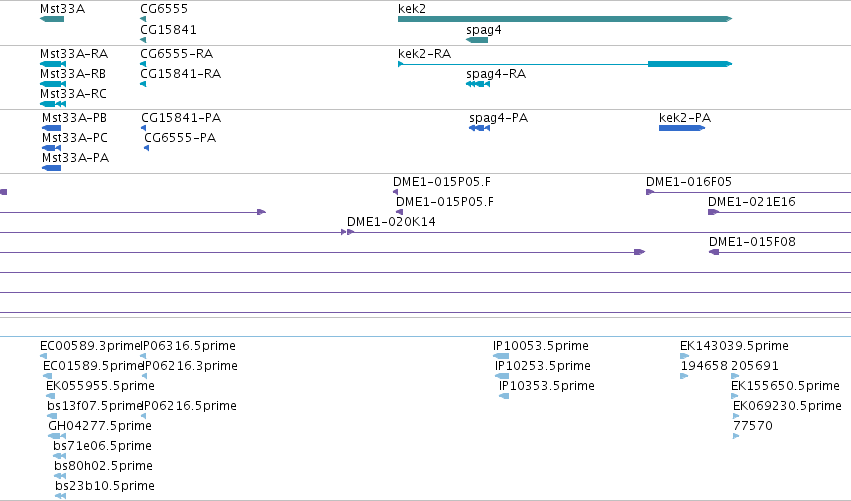Viewport: 851px width, 501px height.
Task: Select the EK143039.5prime EST label
Action: (734, 346)
